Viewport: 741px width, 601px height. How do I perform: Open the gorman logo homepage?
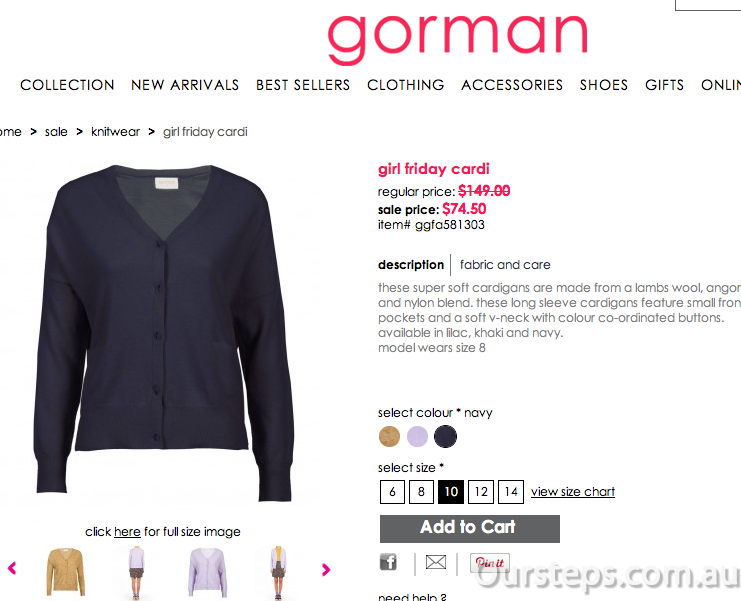[x=457, y=39]
